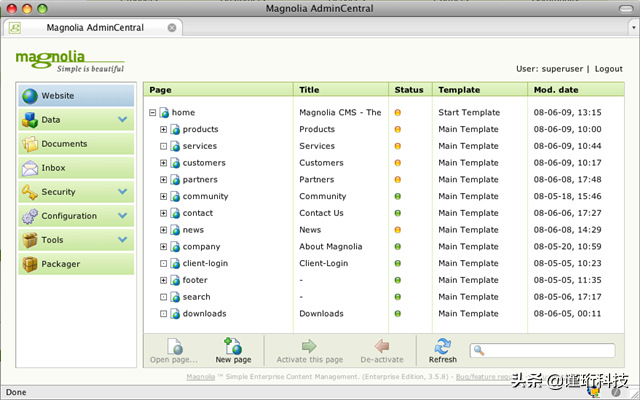Image resolution: width=640 pixels, height=400 pixels.
Task: Open the Magnolia footer link
Action: (x=200, y=377)
